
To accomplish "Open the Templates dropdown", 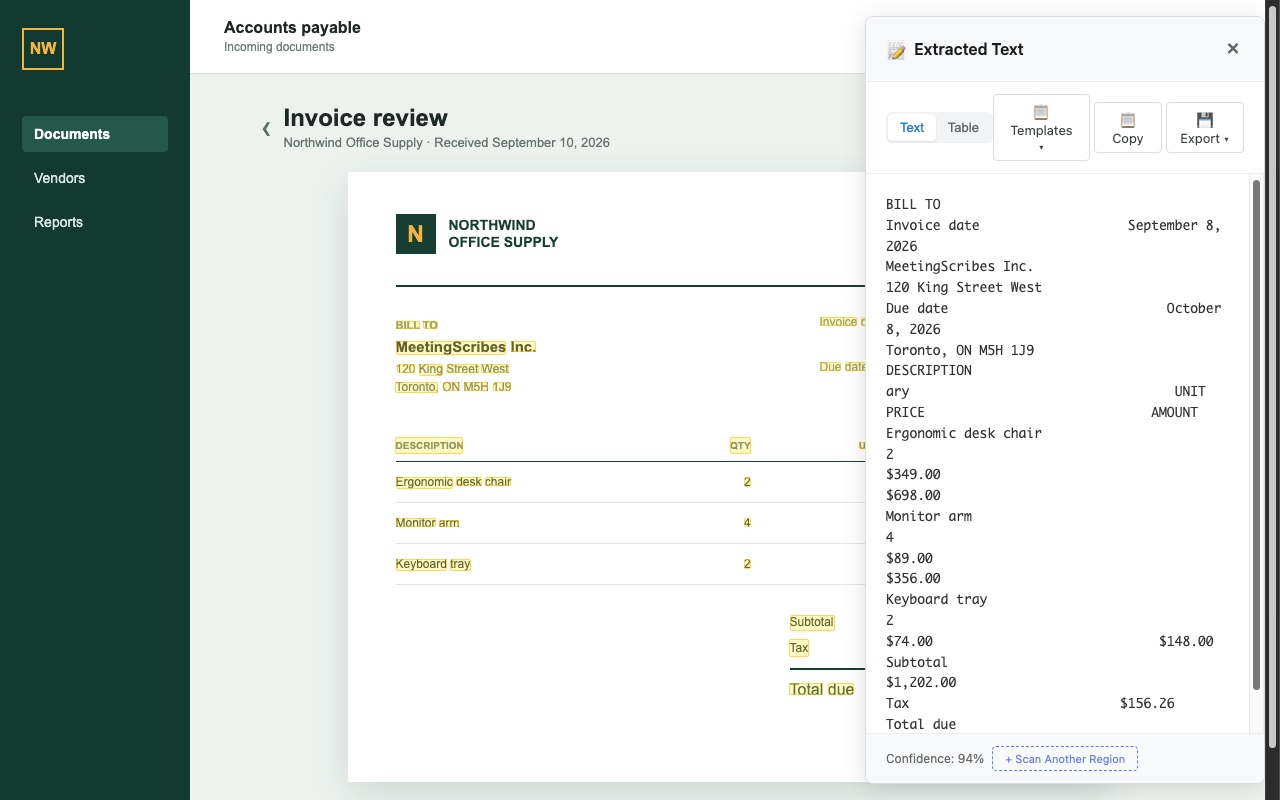I will [x=1041, y=127].
